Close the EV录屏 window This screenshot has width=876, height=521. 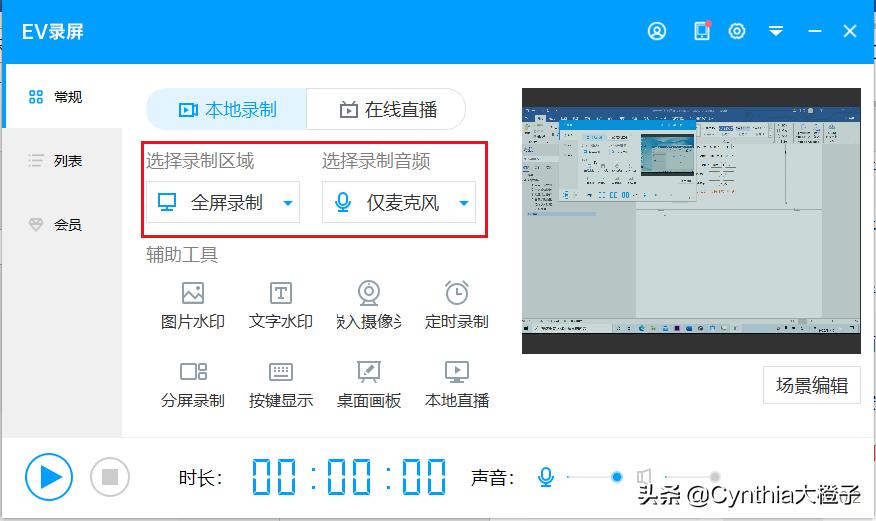pyautogui.click(x=850, y=31)
